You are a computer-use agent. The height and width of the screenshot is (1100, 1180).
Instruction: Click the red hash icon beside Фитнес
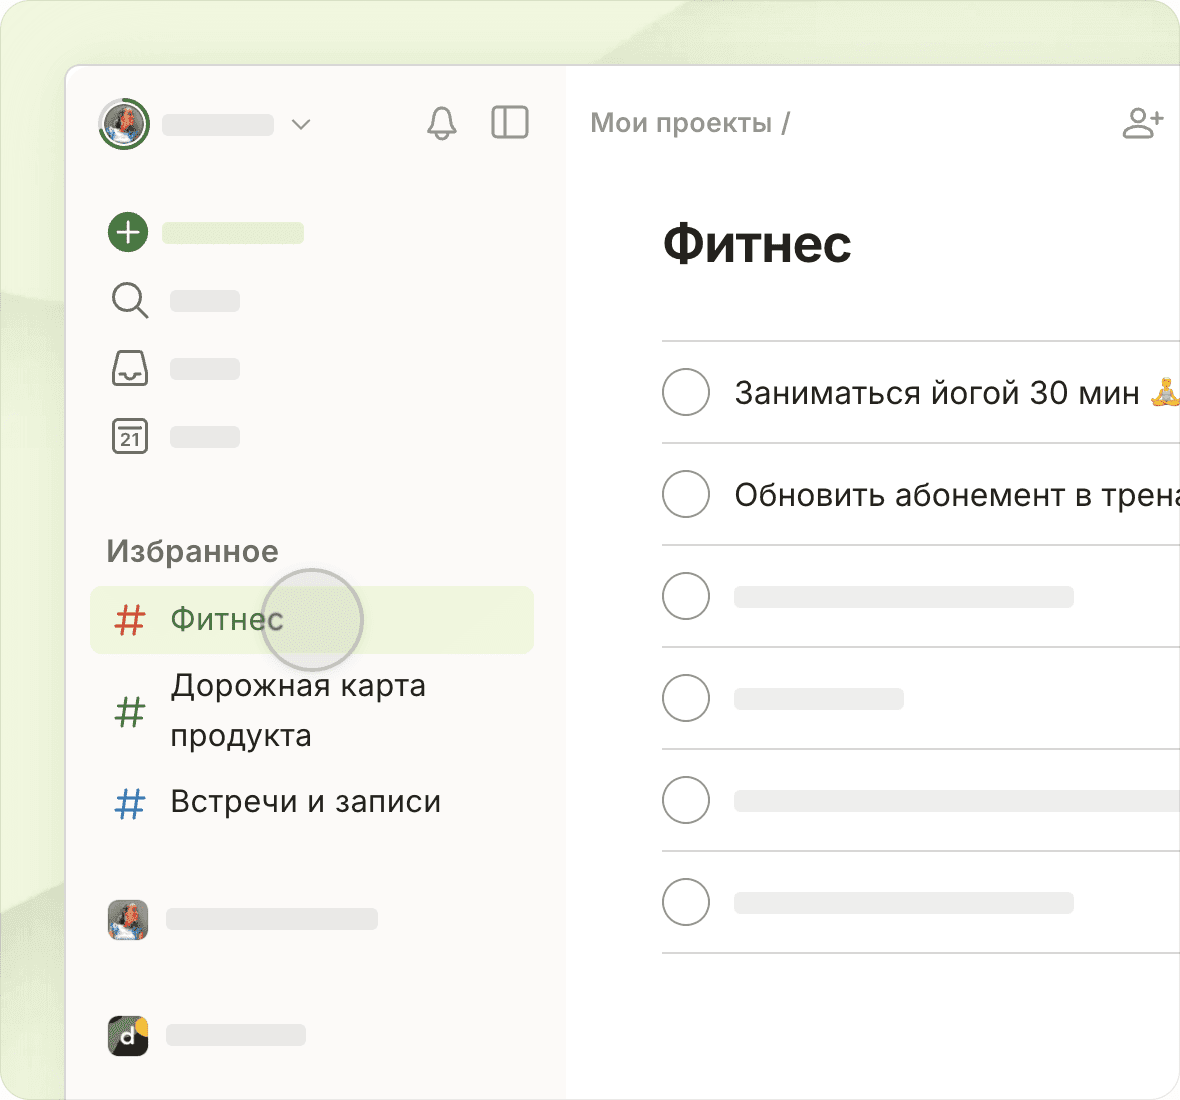pos(130,620)
